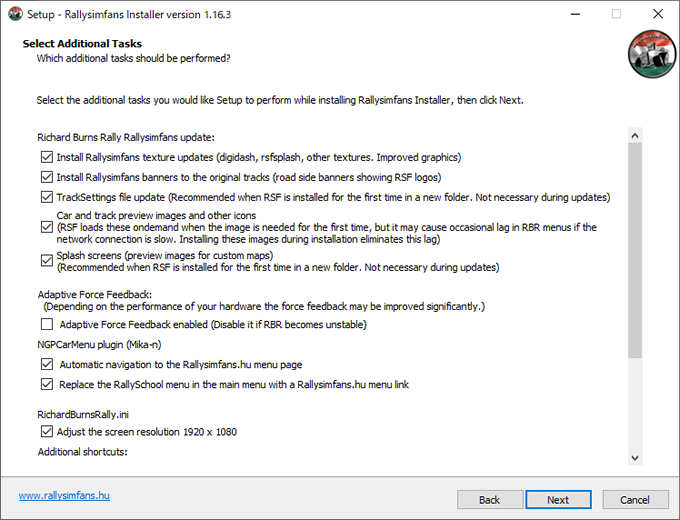The width and height of the screenshot is (680, 520).
Task: Uncheck Replace the RallySchool menu option
Action: click(47, 384)
